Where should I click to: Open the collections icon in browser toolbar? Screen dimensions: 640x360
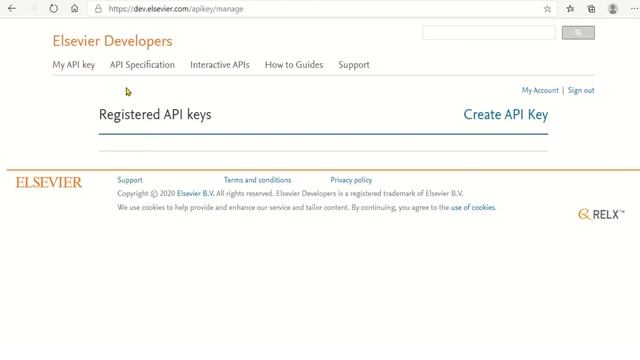click(x=591, y=9)
